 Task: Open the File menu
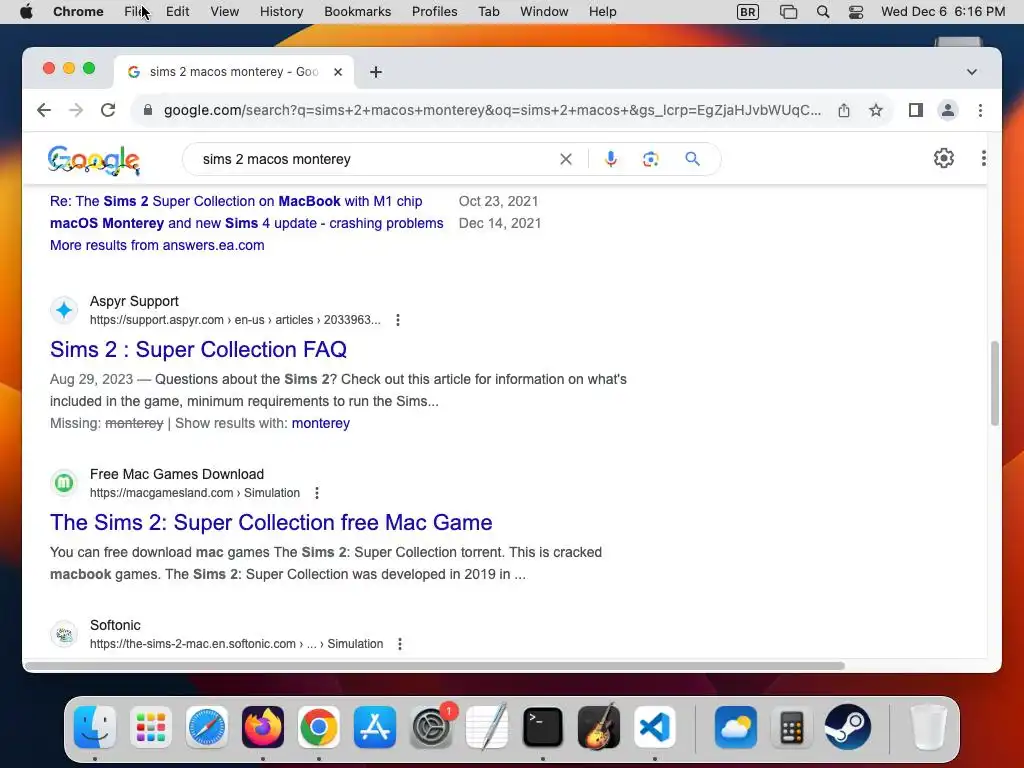tap(136, 12)
